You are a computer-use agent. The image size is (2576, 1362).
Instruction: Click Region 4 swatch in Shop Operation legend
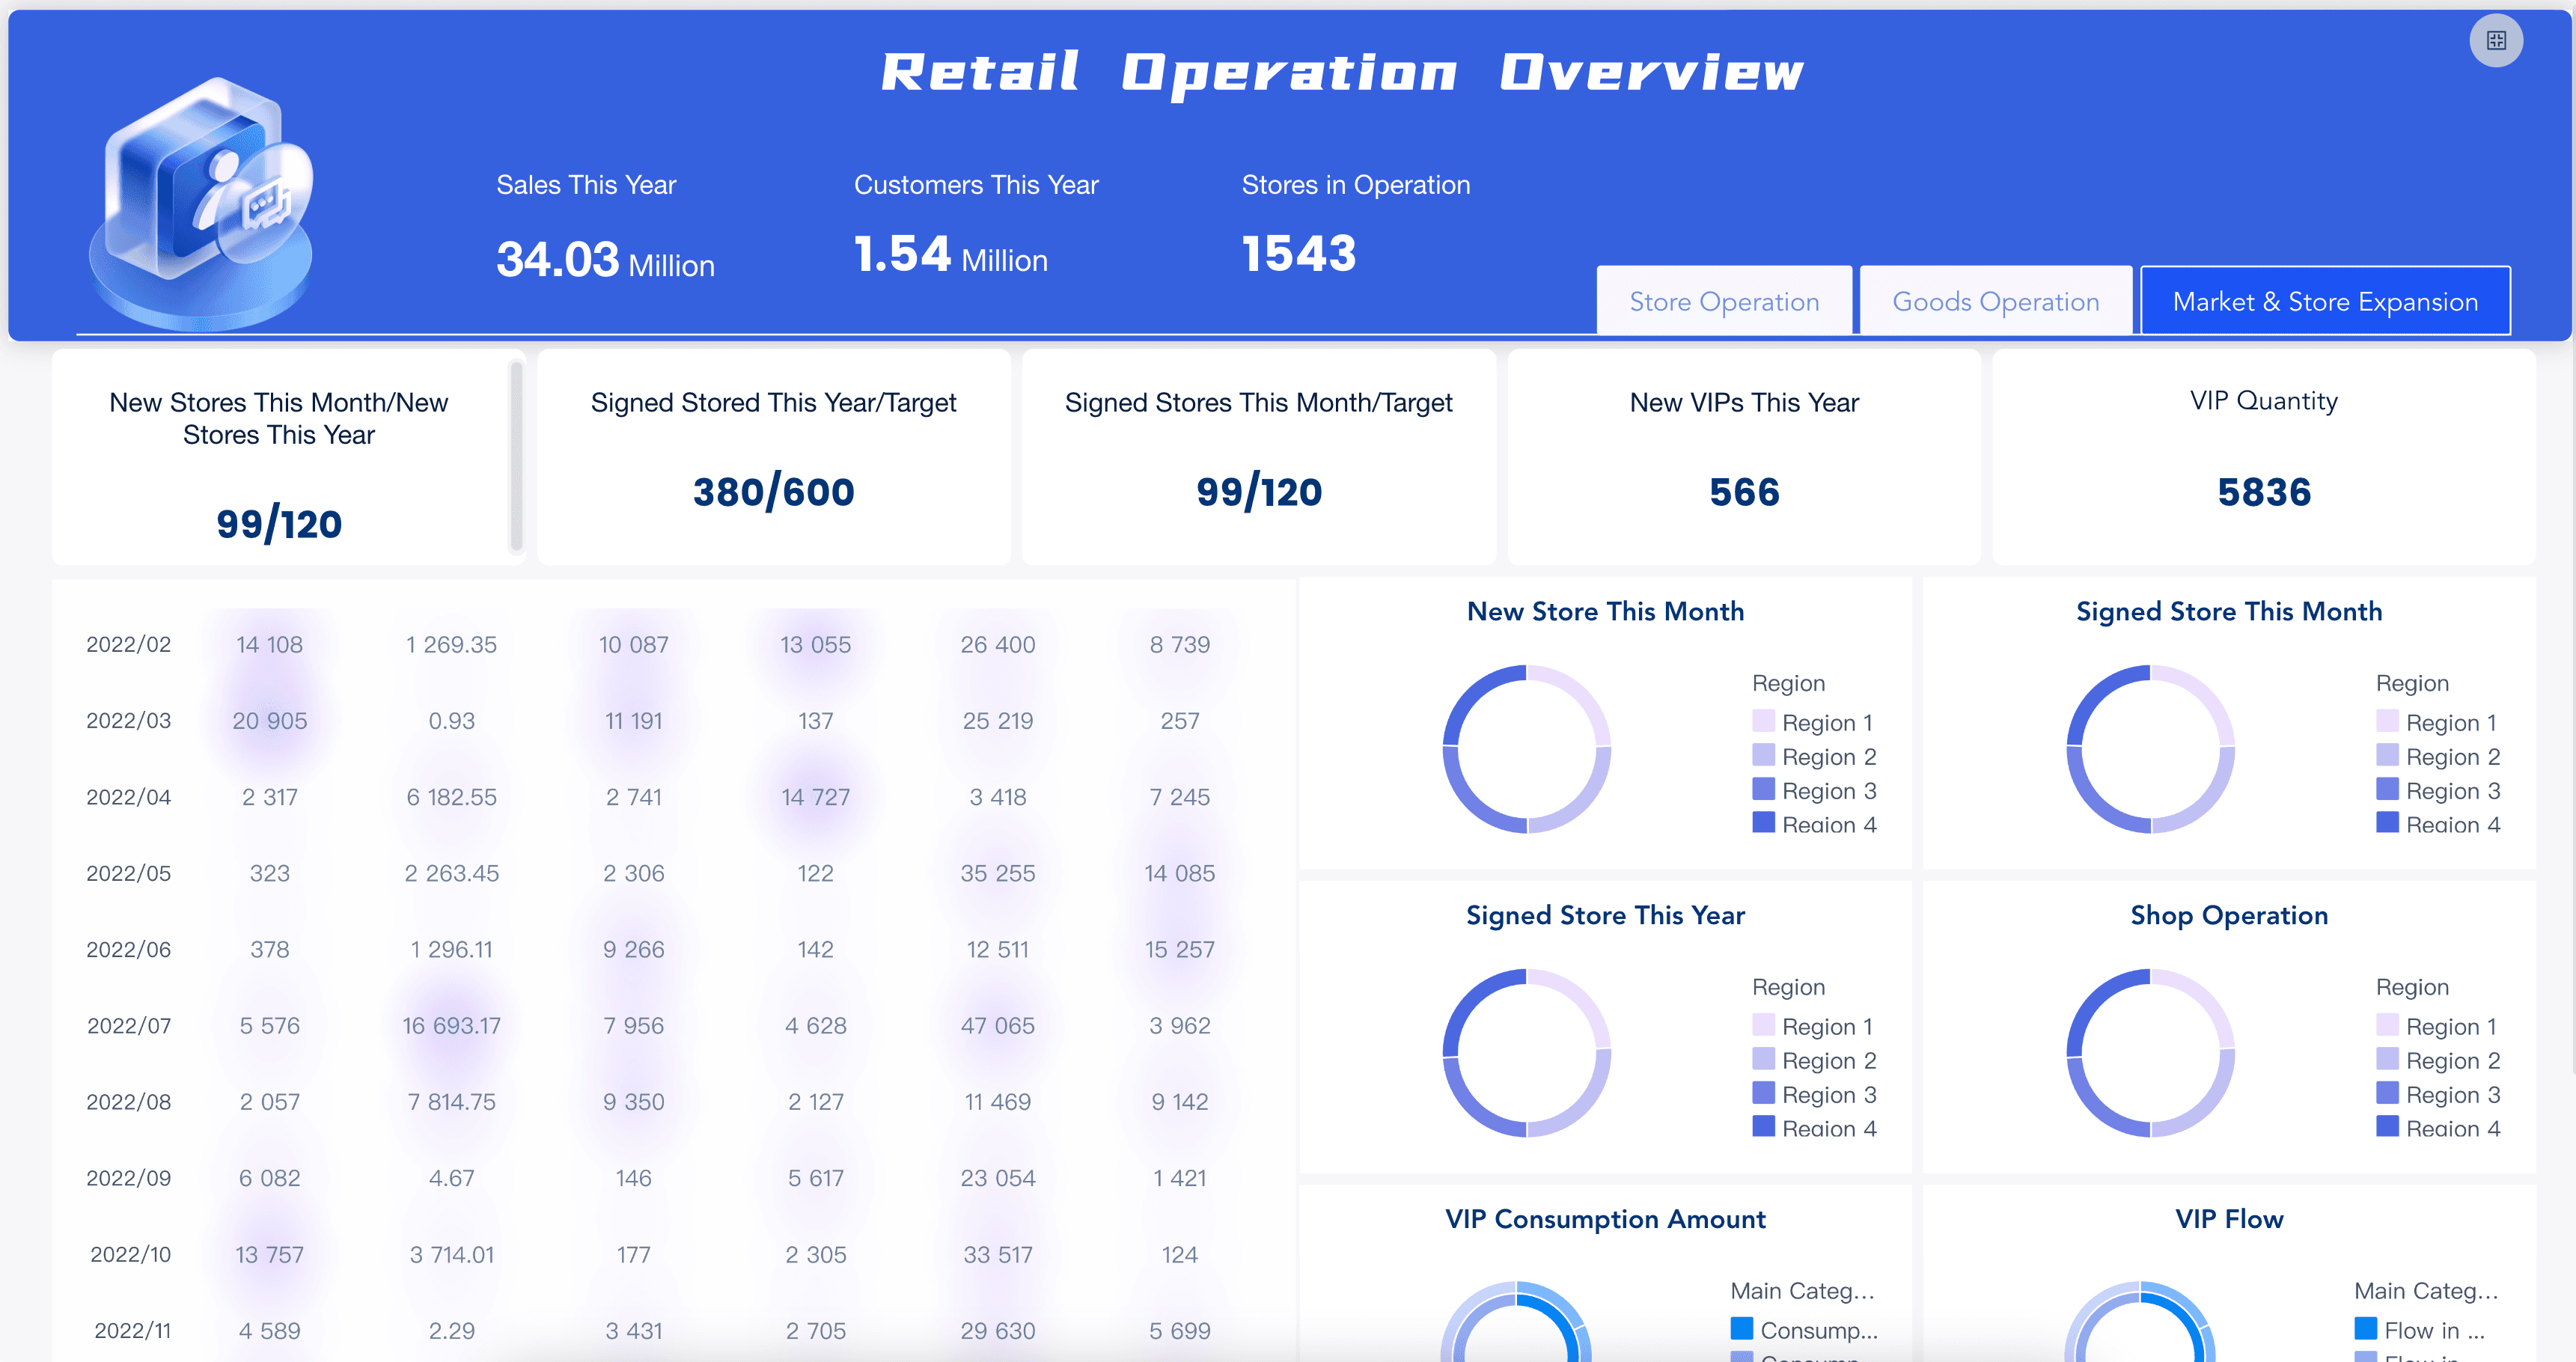coord(2387,1126)
